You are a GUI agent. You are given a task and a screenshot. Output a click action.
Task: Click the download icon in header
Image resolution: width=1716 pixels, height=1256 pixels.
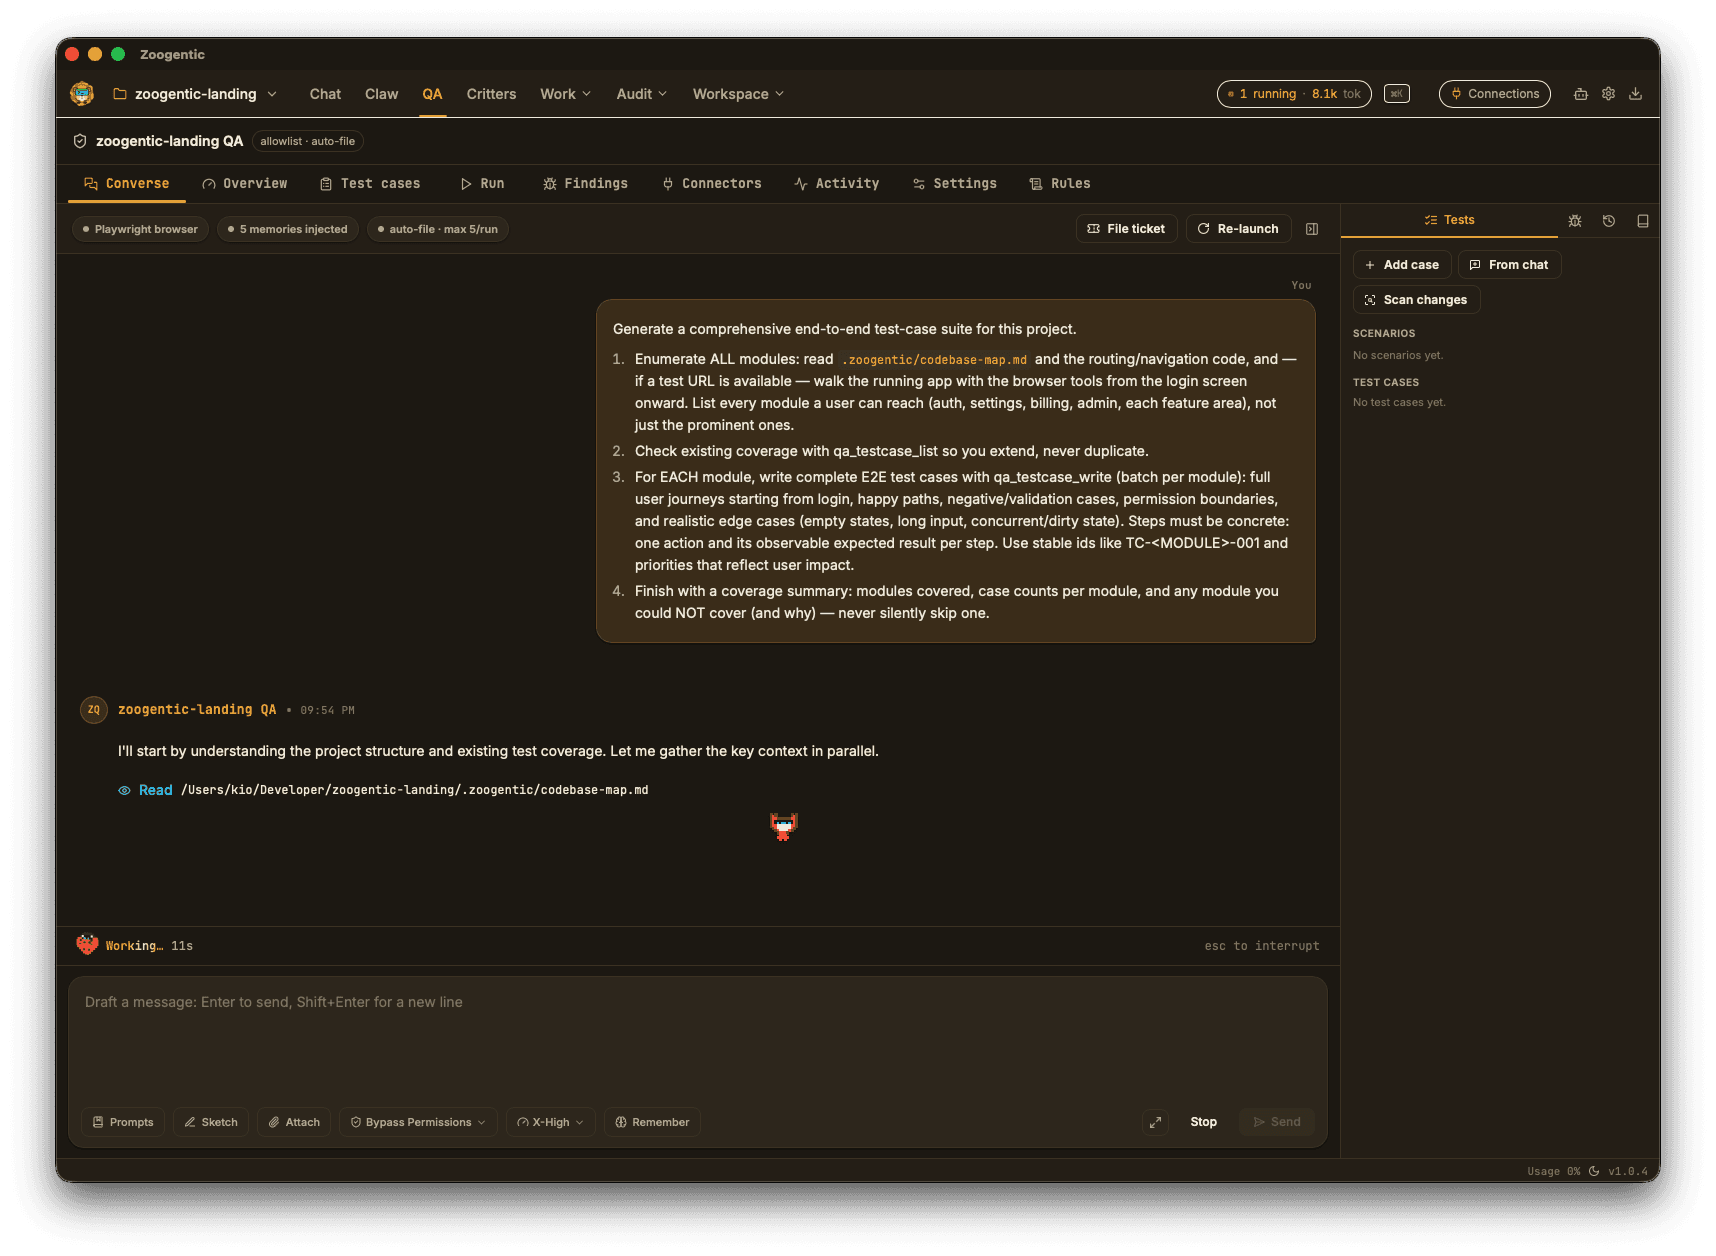pyautogui.click(x=1636, y=94)
